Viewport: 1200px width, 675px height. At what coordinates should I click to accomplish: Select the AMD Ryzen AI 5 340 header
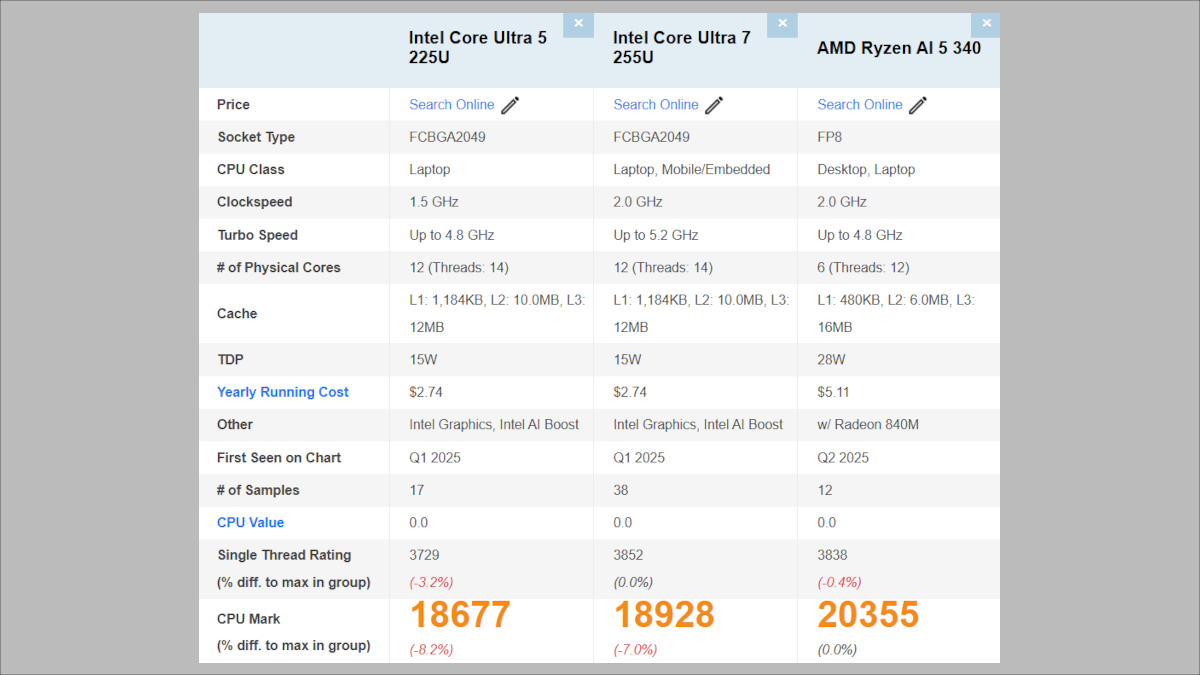tap(898, 47)
